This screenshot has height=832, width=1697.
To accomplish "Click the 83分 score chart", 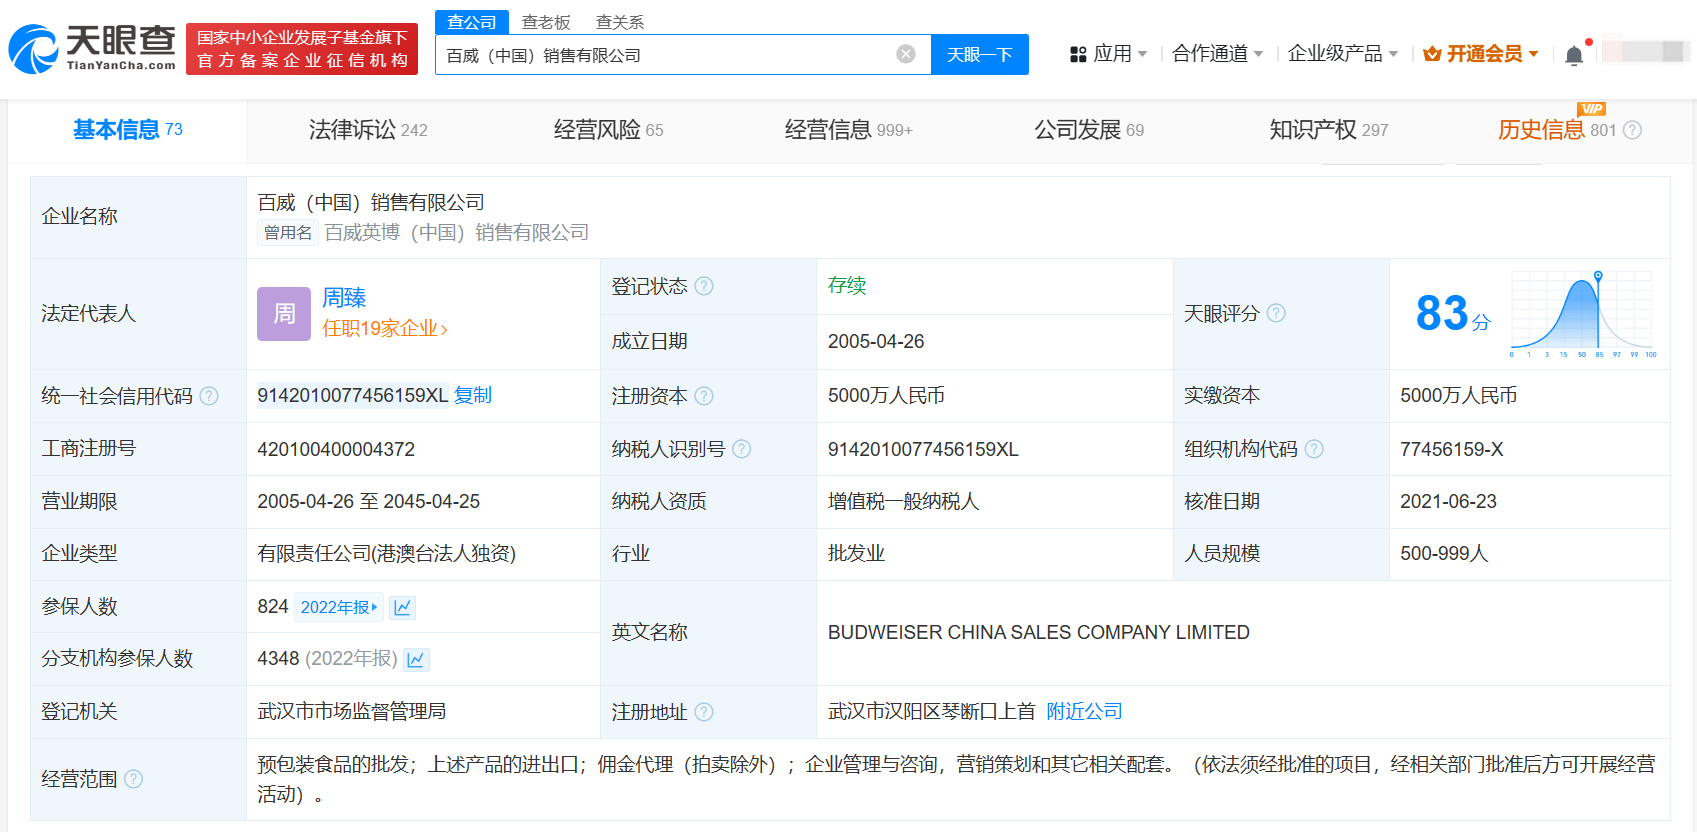I will tap(1584, 313).
